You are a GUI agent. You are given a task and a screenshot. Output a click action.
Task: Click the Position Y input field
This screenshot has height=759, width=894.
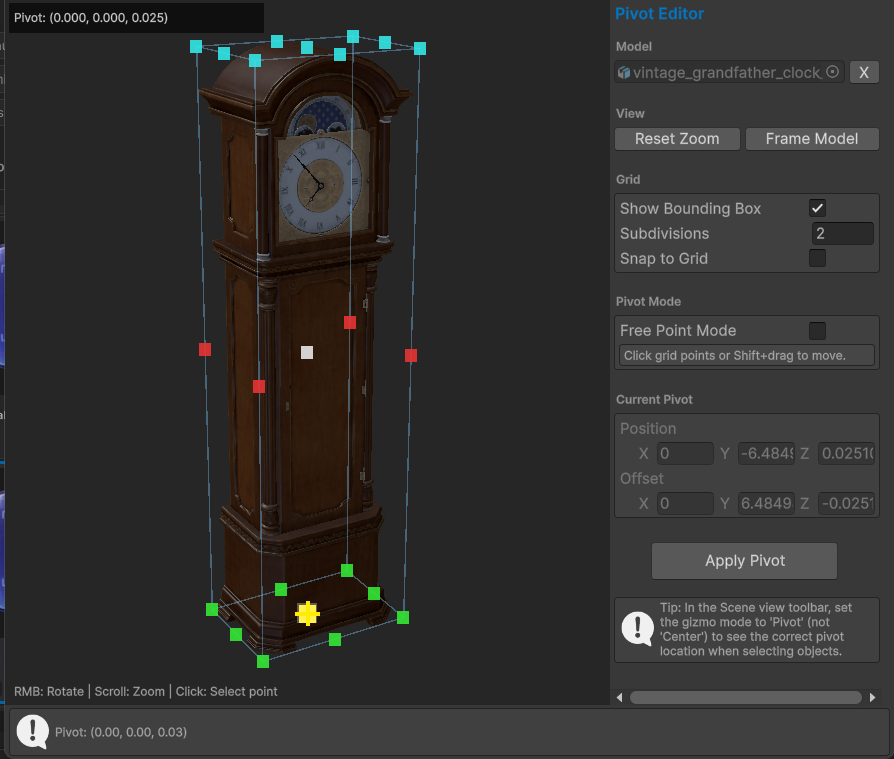[x=773, y=454]
